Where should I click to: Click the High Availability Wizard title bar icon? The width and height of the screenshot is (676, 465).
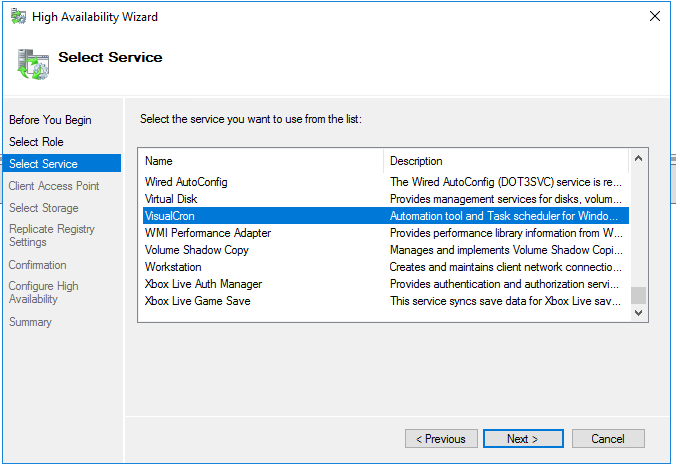click(x=18, y=17)
